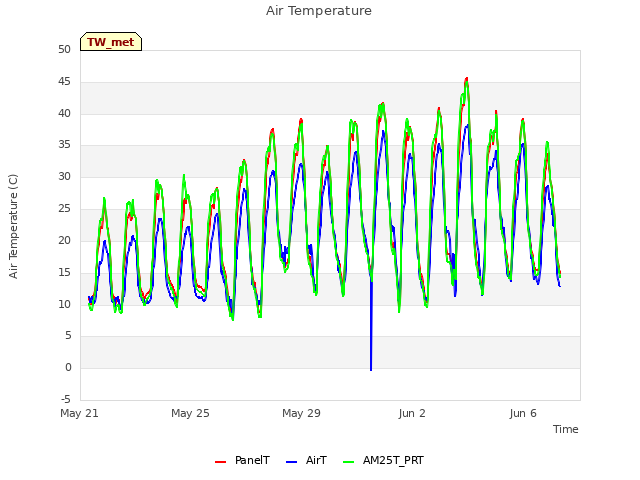Click the blue AirT spike dropping to zero
This screenshot has height=480, width=640.
[371, 327]
